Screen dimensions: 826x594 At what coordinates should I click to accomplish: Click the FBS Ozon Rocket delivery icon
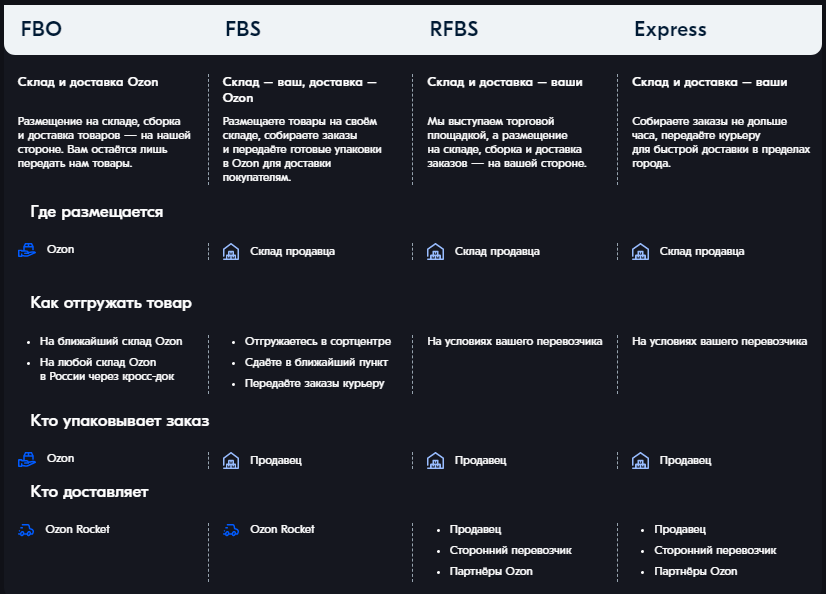pos(231,530)
